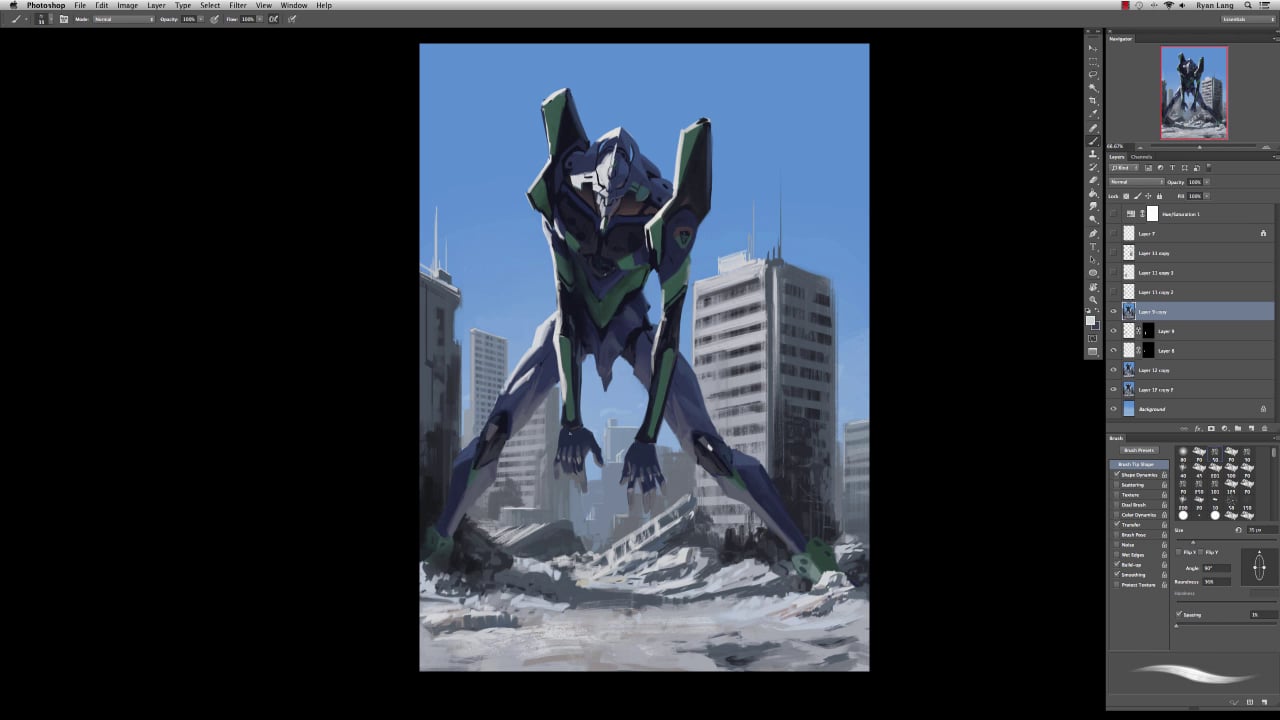
Task: Toggle airbrush mode in options bar
Action: coord(272,19)
